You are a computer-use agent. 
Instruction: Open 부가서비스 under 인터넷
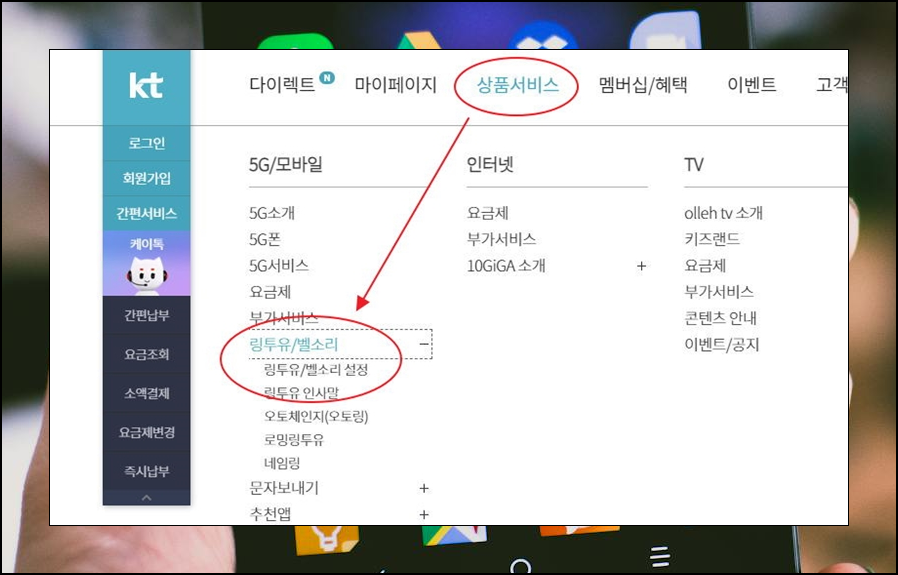(501, 239)
